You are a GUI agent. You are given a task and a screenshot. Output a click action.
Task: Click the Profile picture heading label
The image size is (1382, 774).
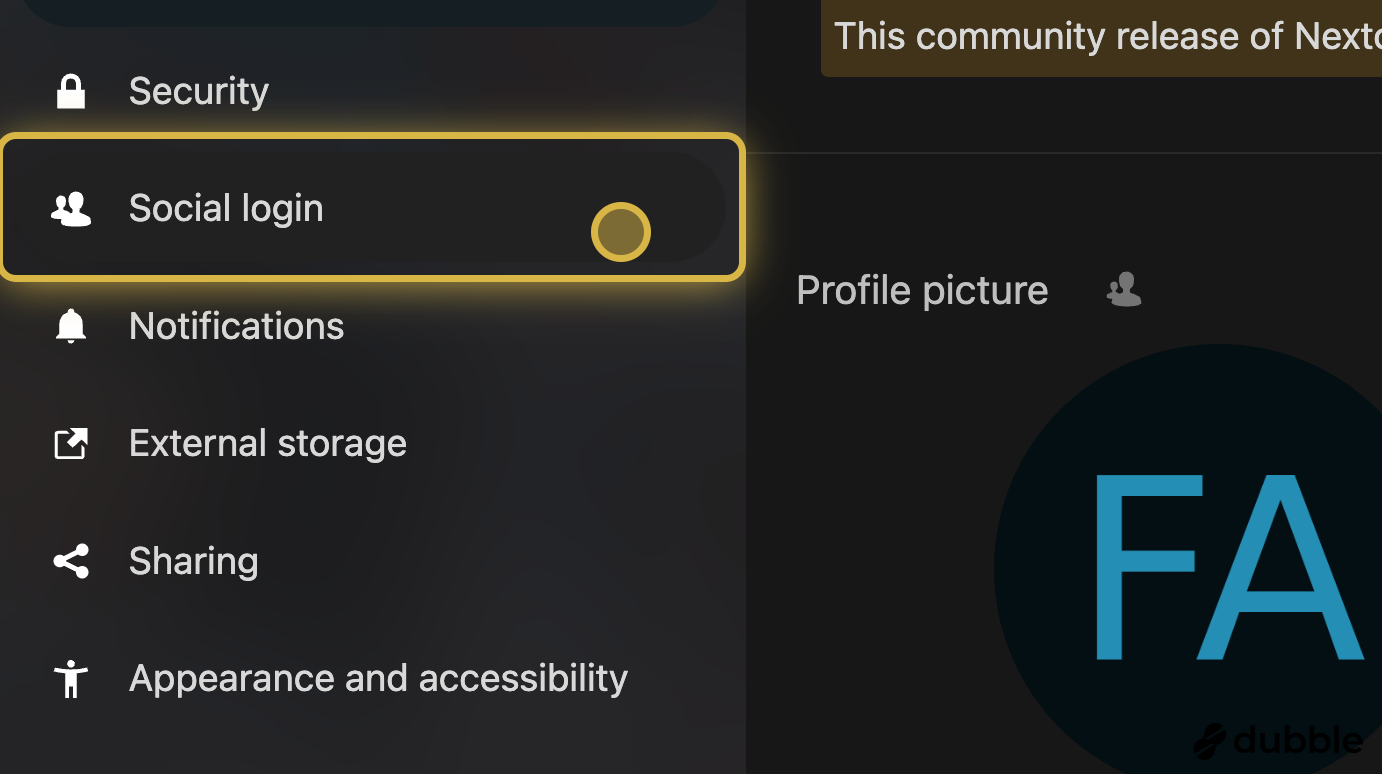tap(922, 290)
